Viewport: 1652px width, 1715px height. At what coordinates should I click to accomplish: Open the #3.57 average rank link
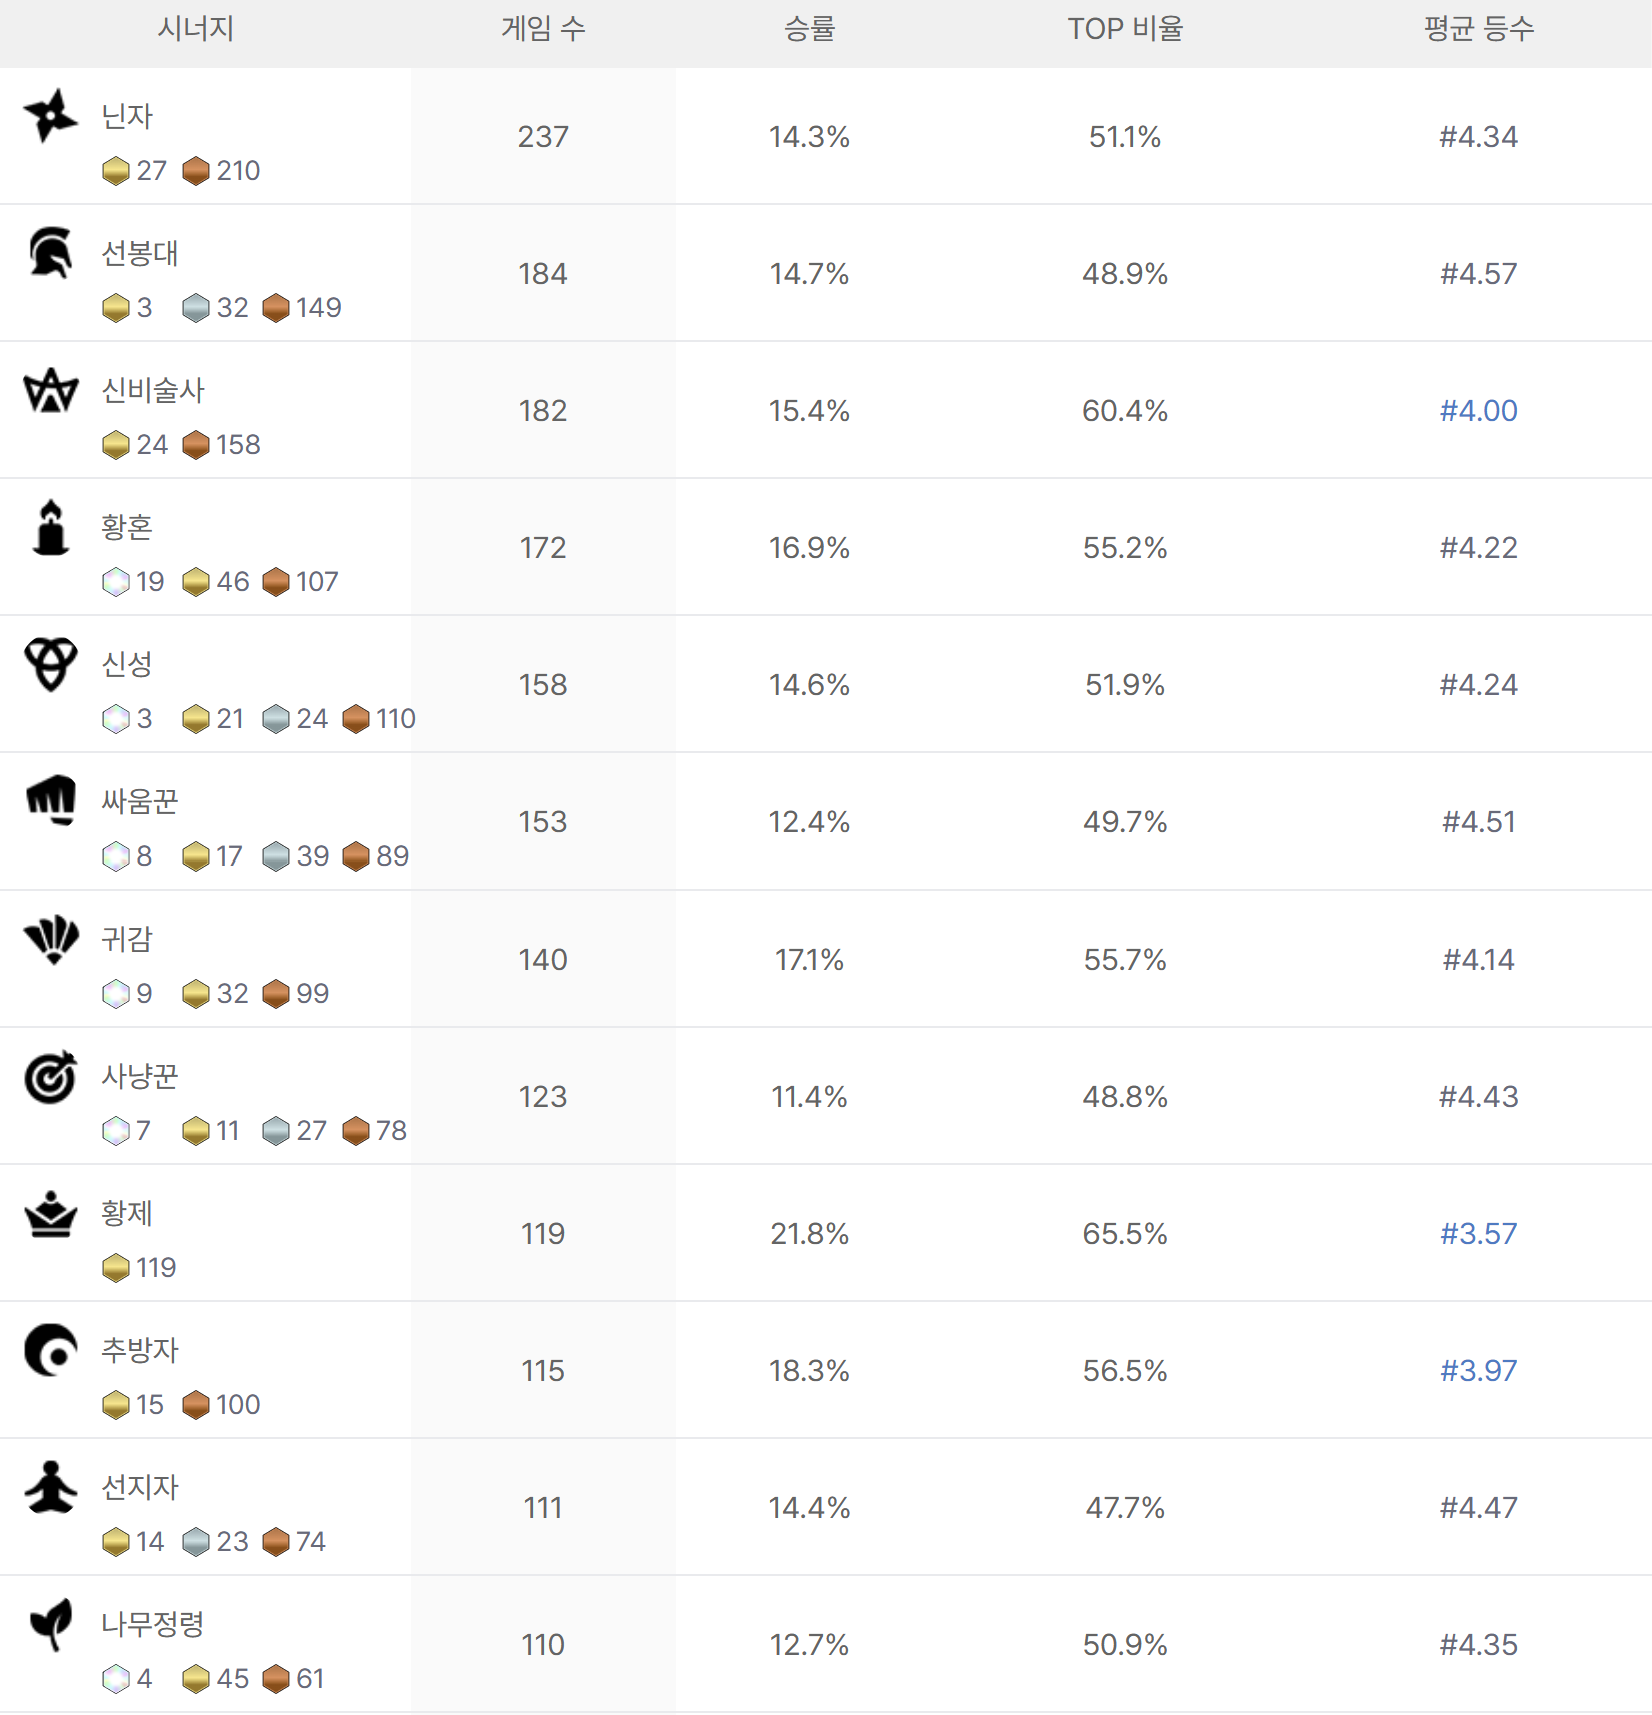point(1478,1233)
